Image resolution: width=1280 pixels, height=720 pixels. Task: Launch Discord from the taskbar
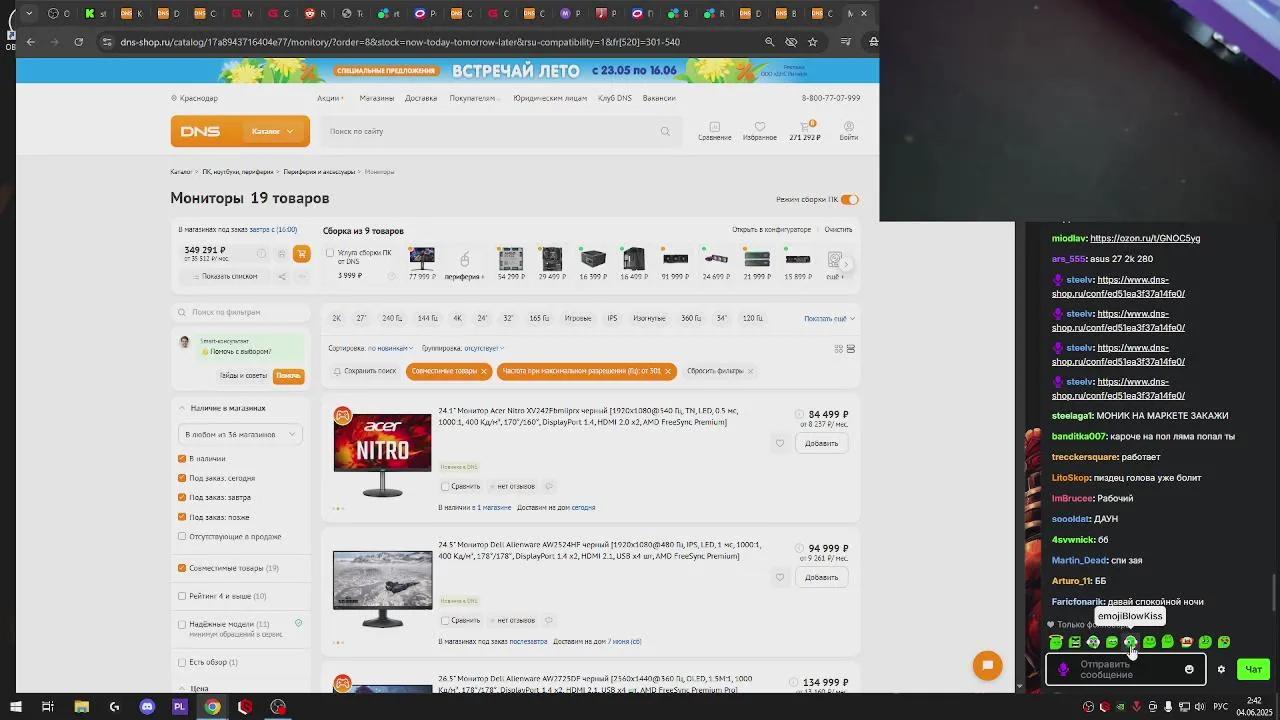click(147, 707)
